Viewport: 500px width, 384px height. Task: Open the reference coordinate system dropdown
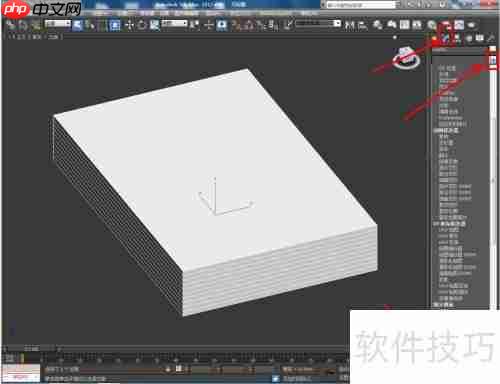174,23
